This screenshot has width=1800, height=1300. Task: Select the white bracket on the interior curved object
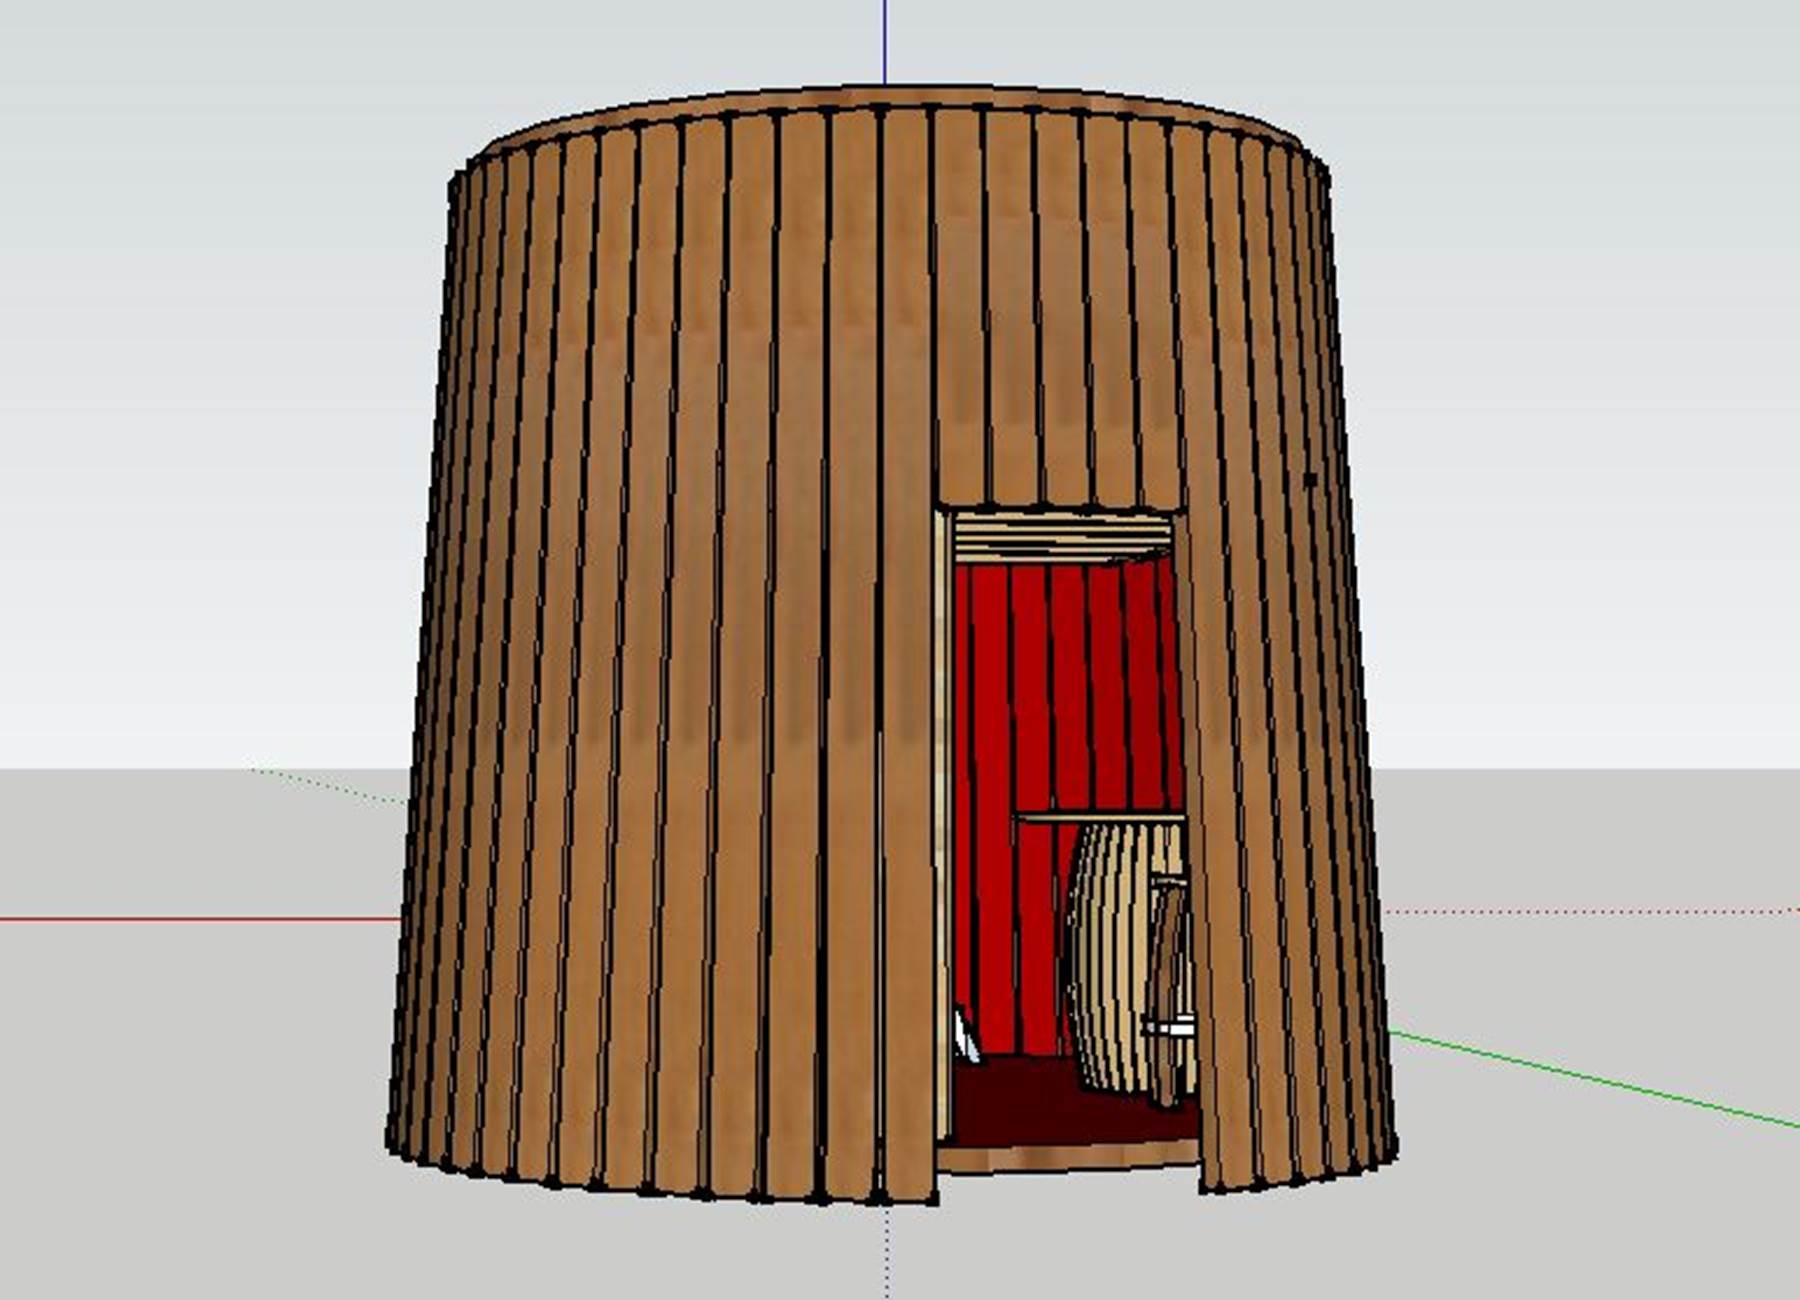1170,1027
